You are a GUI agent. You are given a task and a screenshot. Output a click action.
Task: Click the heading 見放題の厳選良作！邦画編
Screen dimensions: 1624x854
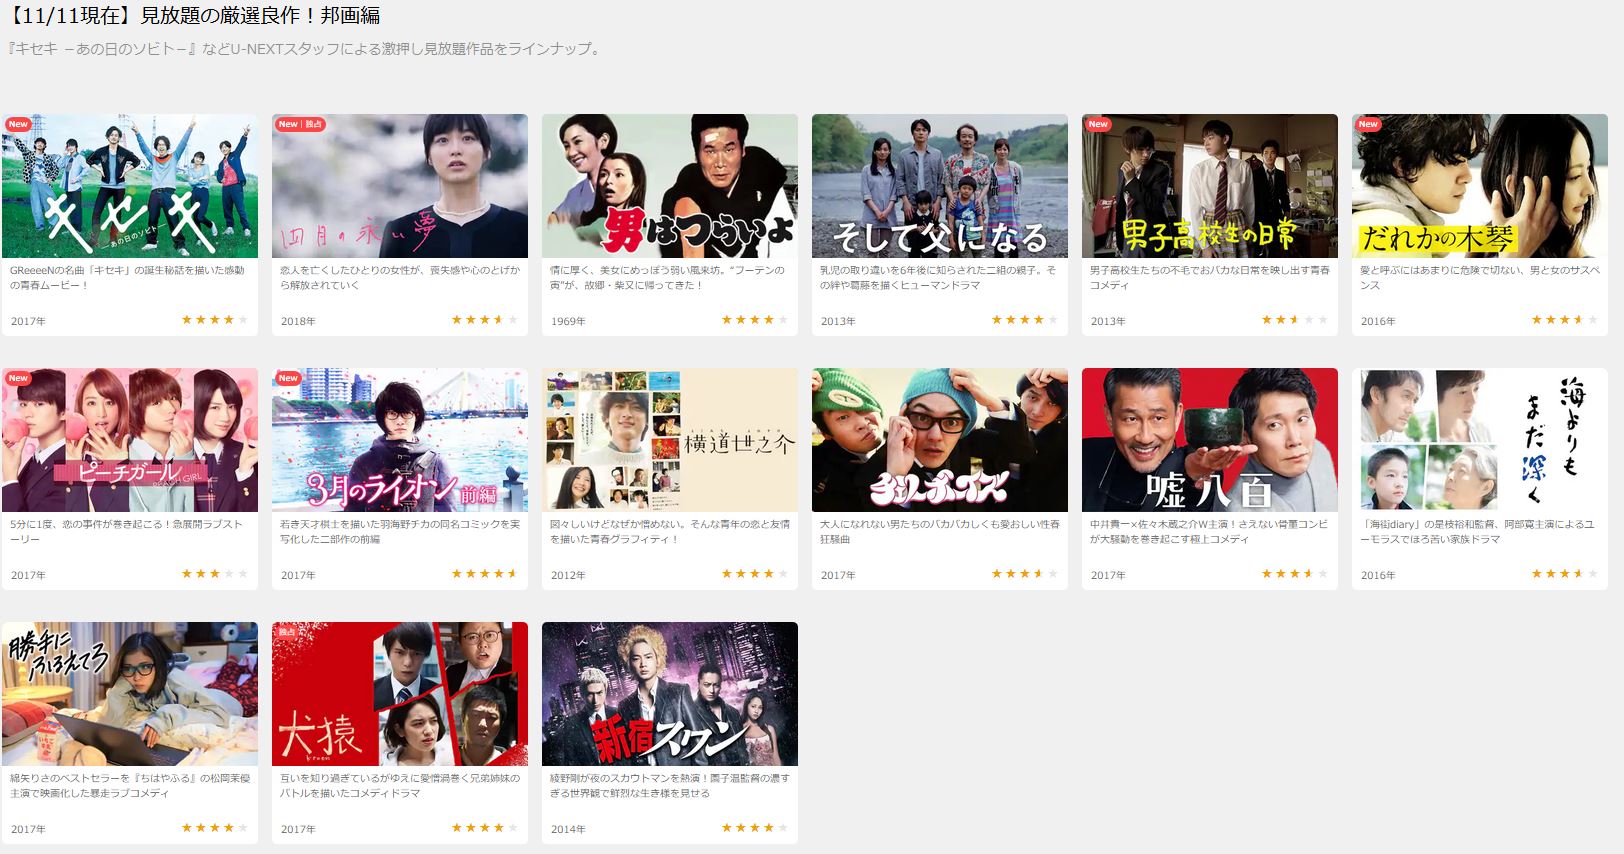[260, 16]
